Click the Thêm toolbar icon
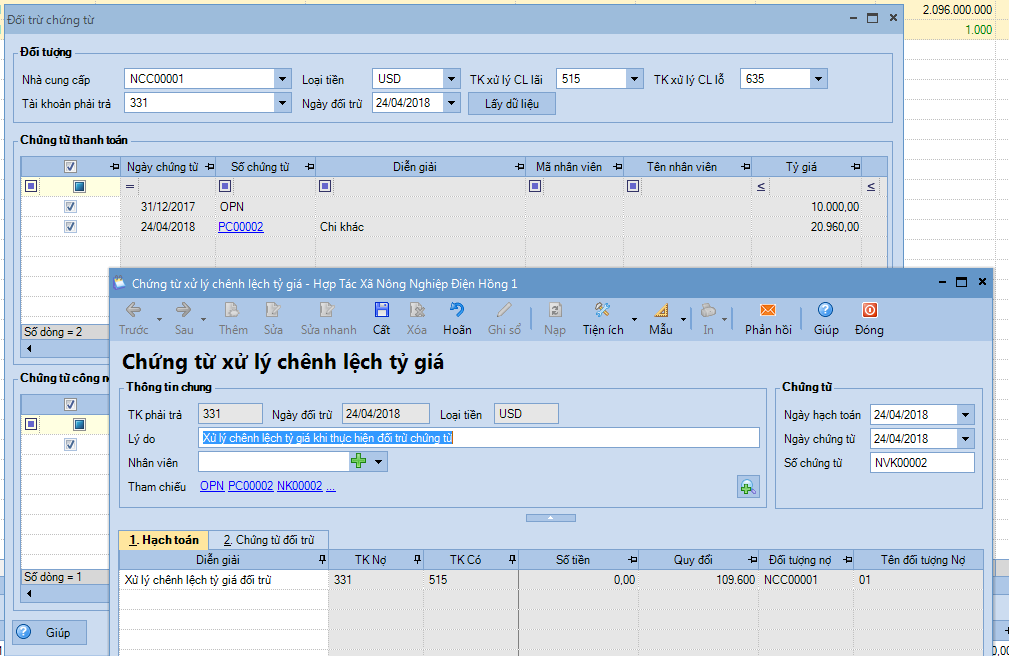The width and height of the screenshot is (1009, 656). (233, 318)
